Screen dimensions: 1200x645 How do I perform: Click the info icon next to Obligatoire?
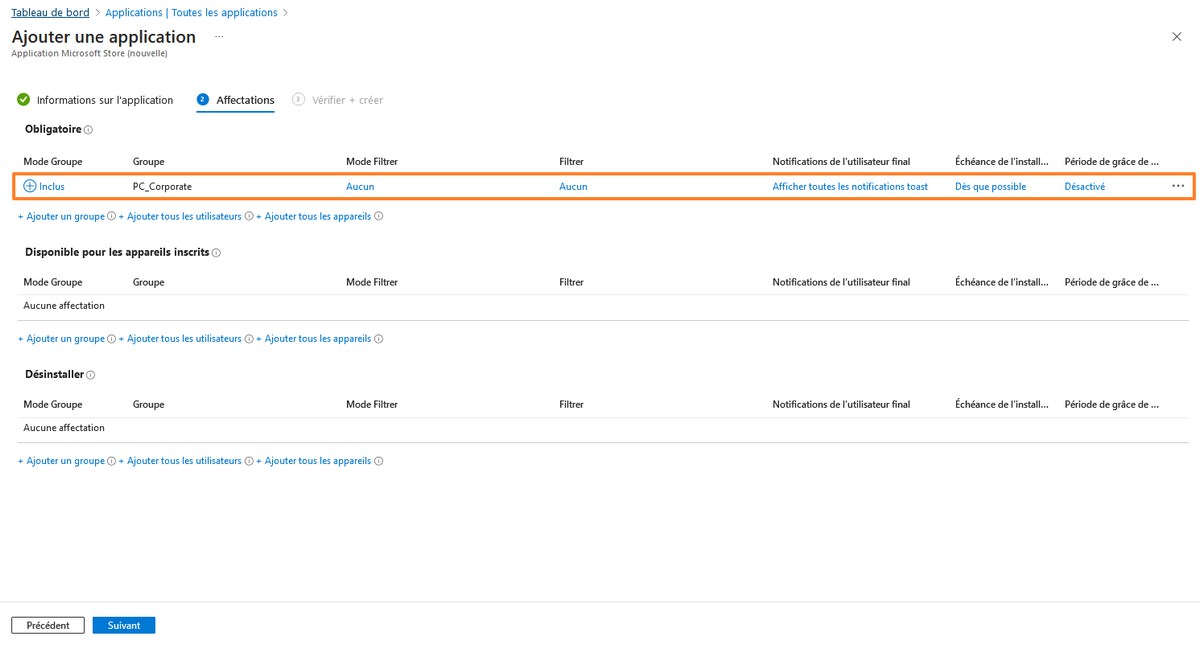88,130
